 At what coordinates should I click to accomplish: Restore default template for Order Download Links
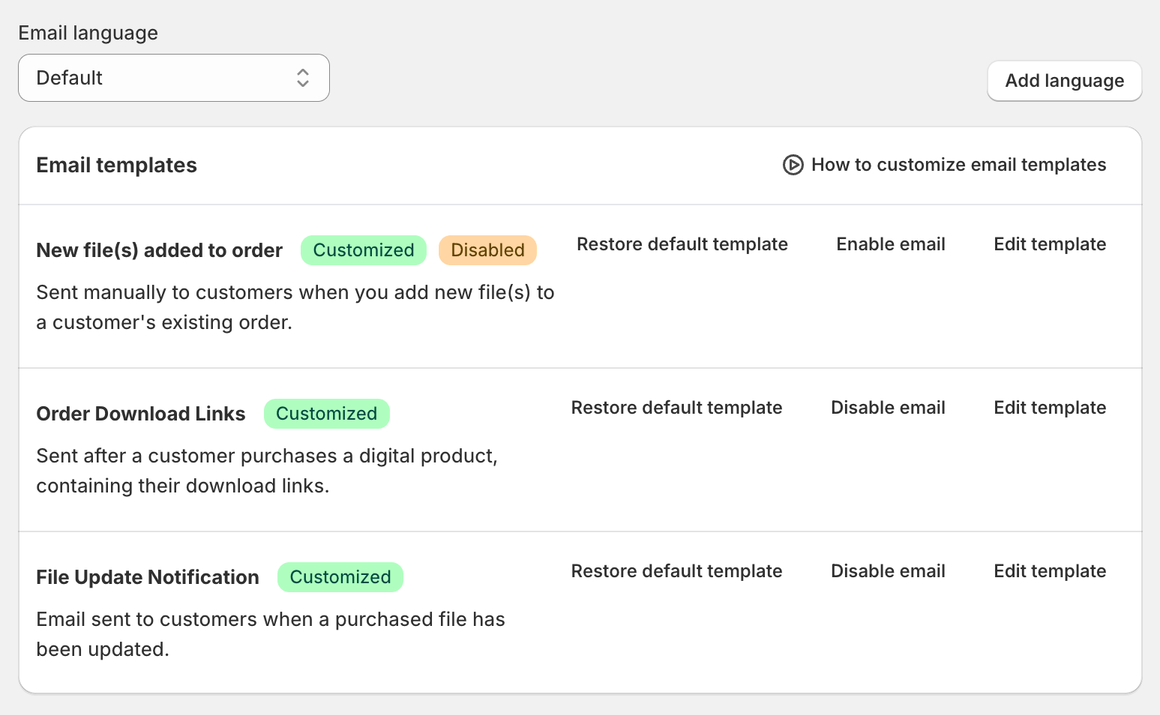click(676, 408)
